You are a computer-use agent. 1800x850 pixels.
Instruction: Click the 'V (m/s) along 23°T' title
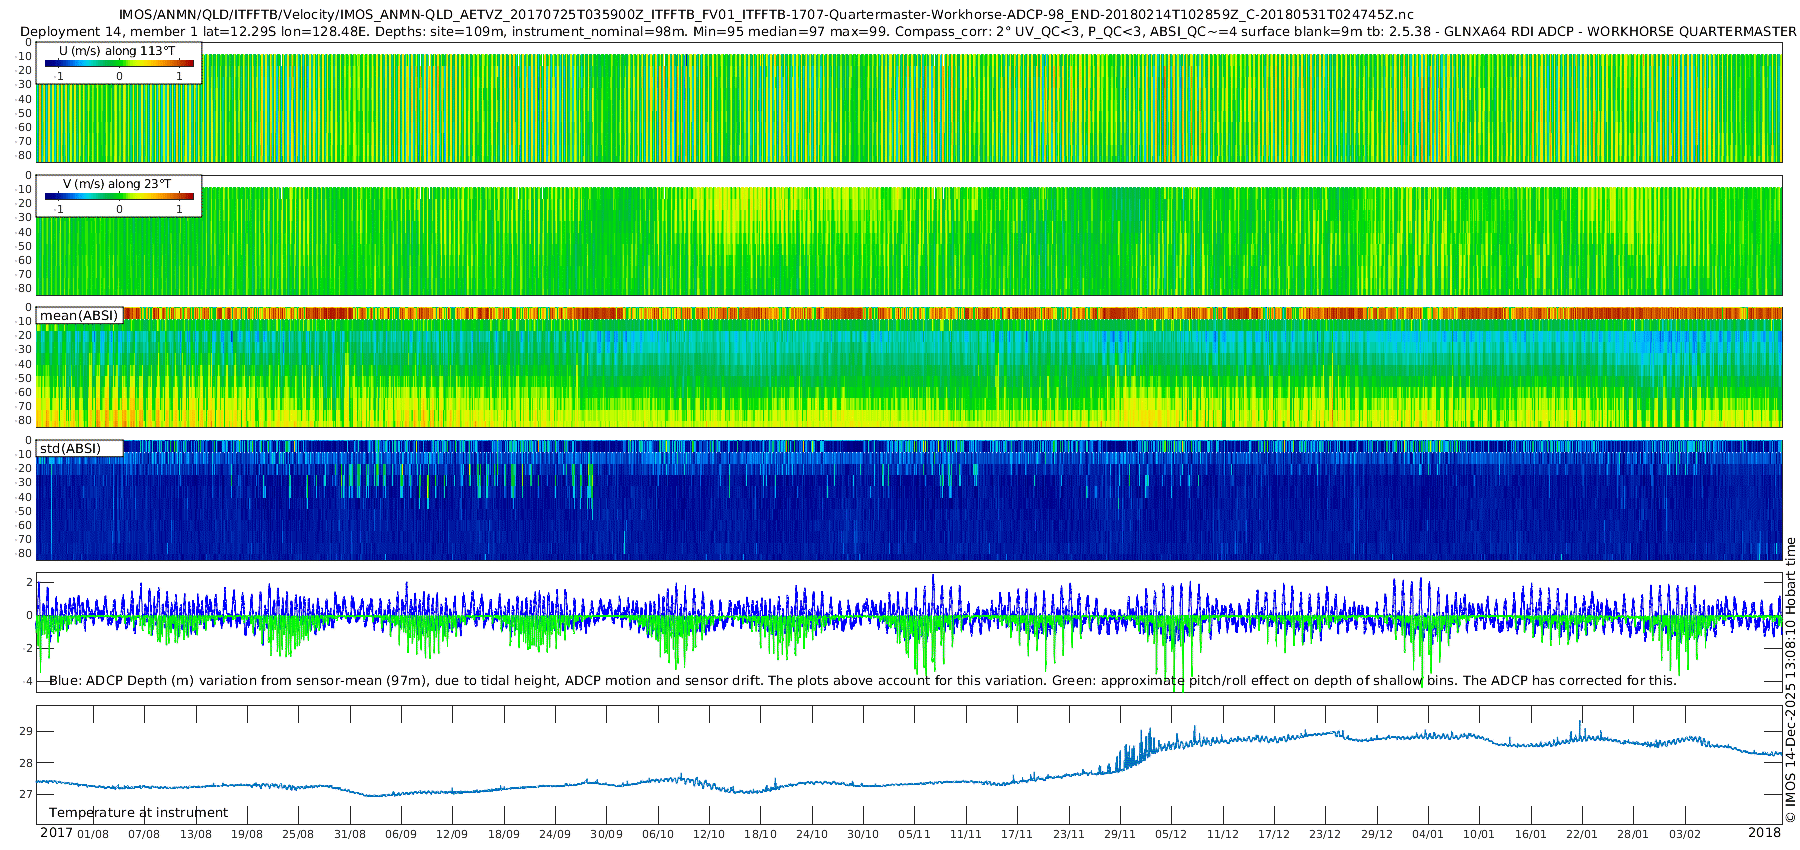117,184
